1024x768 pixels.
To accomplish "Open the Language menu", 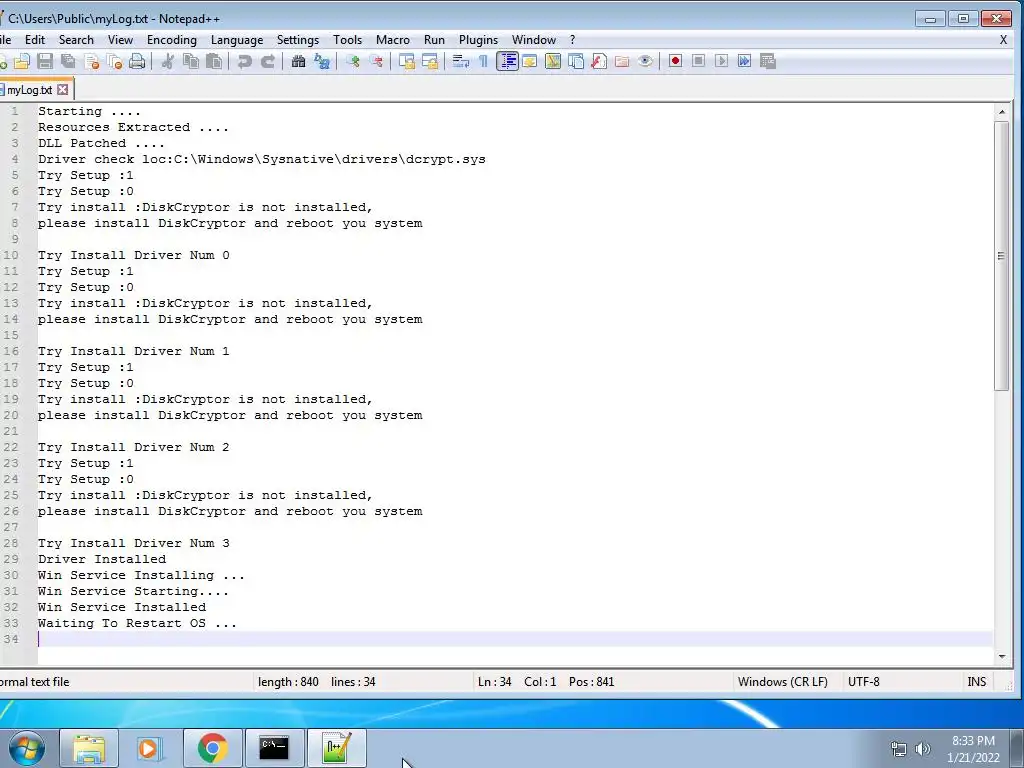I will [237, 40].
